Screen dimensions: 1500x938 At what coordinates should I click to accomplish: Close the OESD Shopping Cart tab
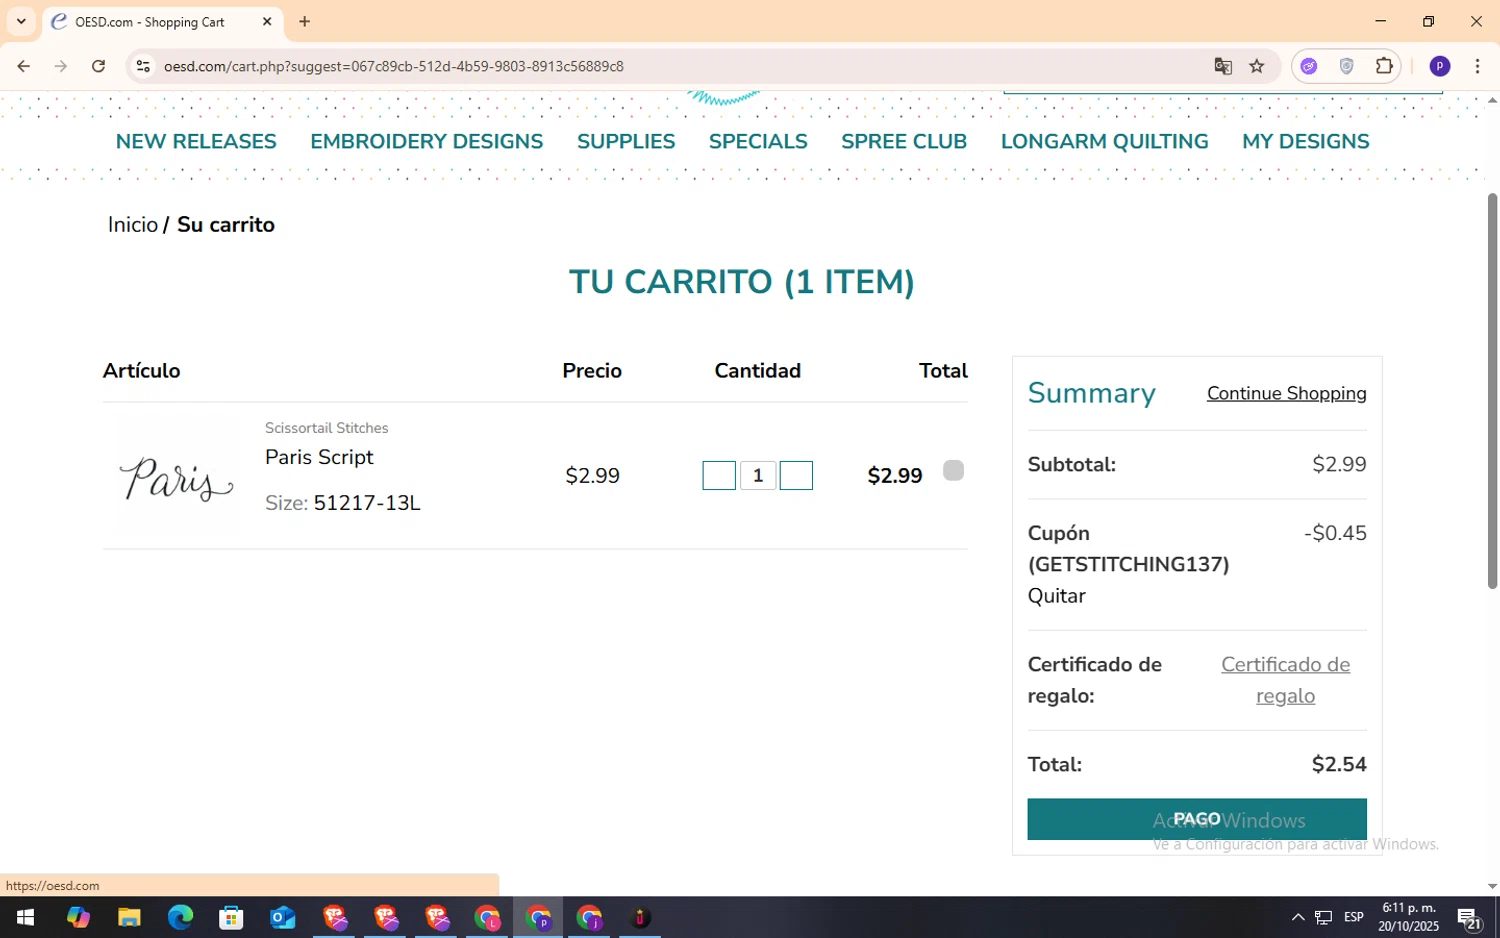click(x=267, y=21)
